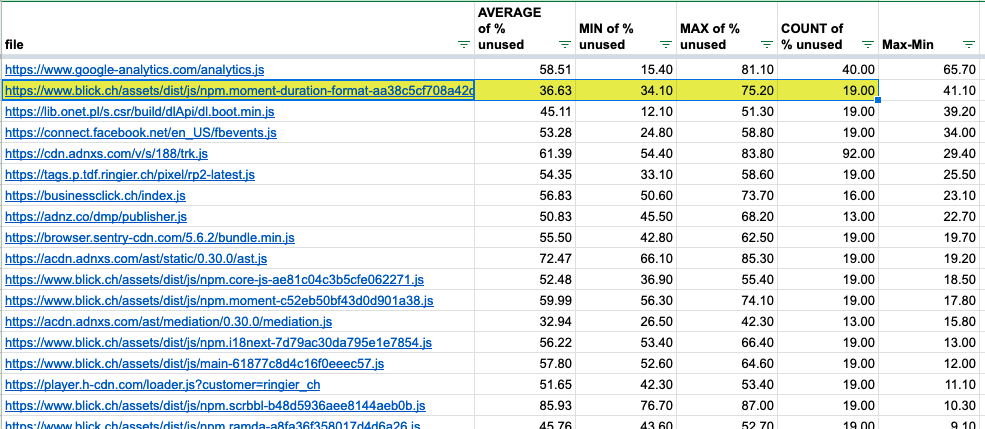Open filter for AVERAGE of % unused
This screenshot has height=429, width=985.
coord(565,45)
